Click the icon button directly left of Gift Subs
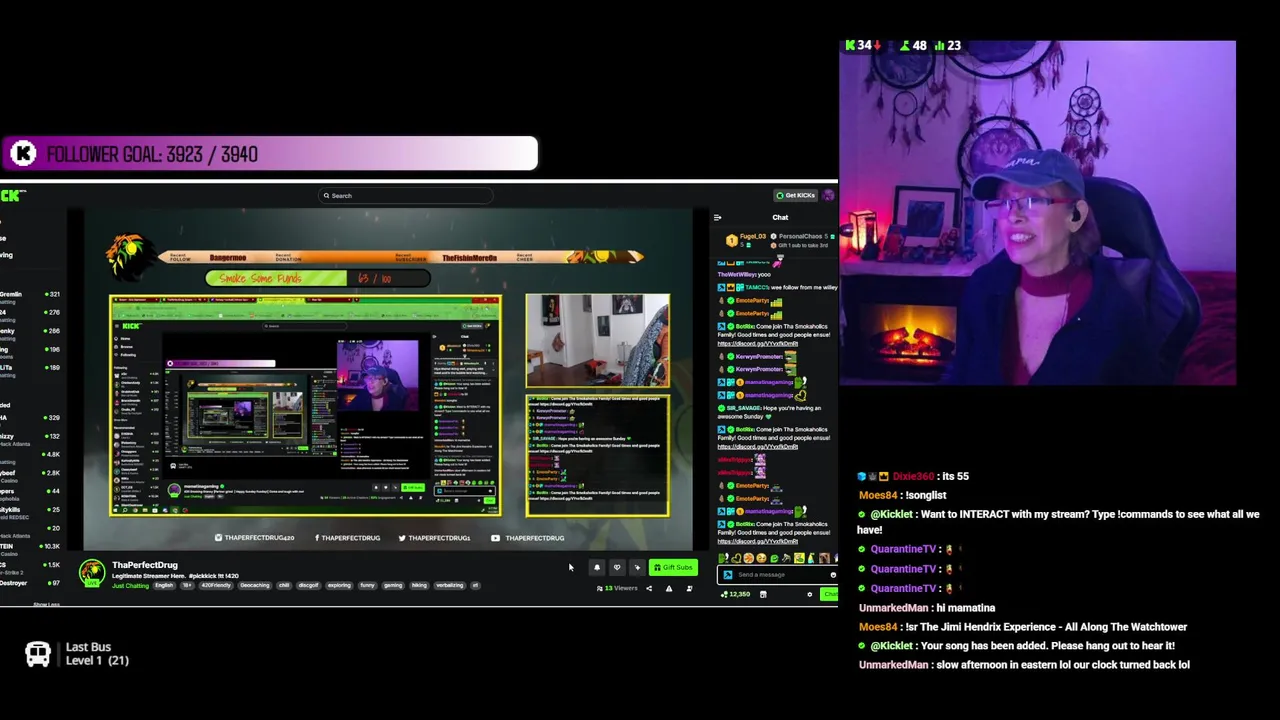This screenshot has height=720, width=1280. [637, 568]
